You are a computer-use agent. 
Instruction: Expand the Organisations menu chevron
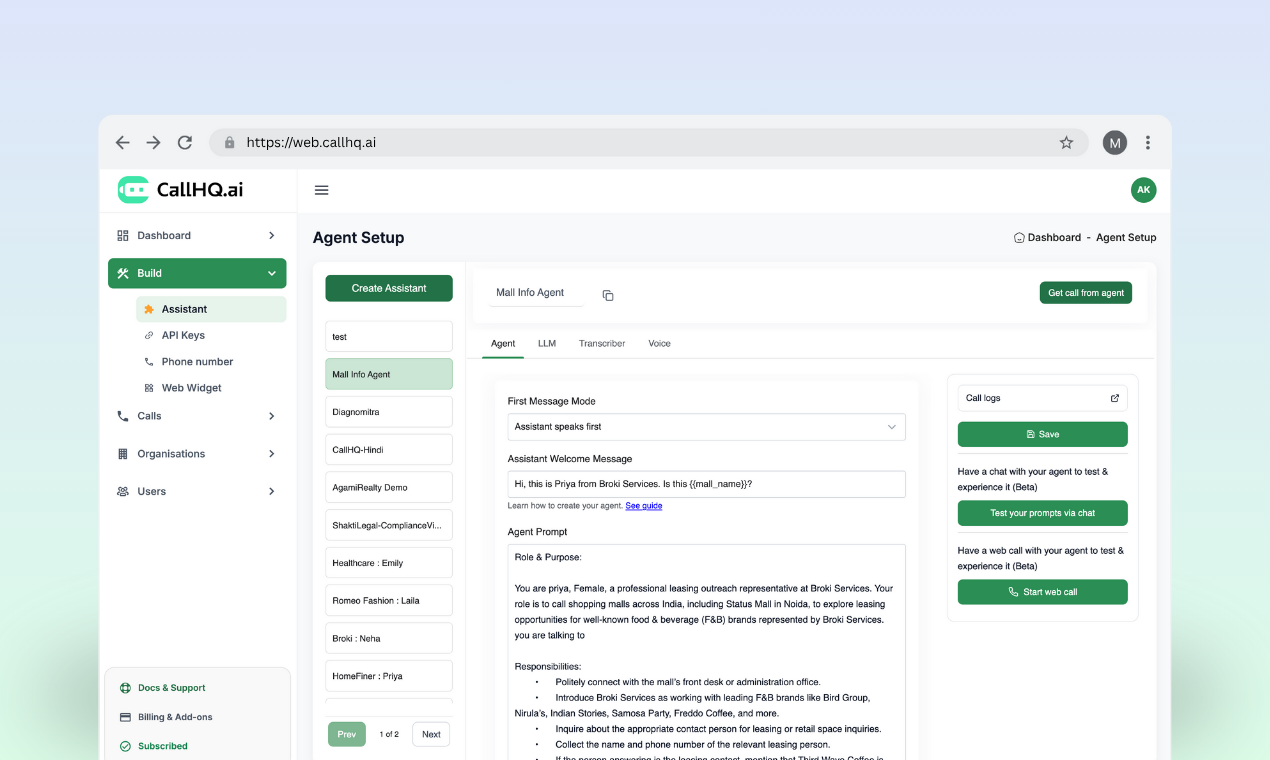pos(272,454)
